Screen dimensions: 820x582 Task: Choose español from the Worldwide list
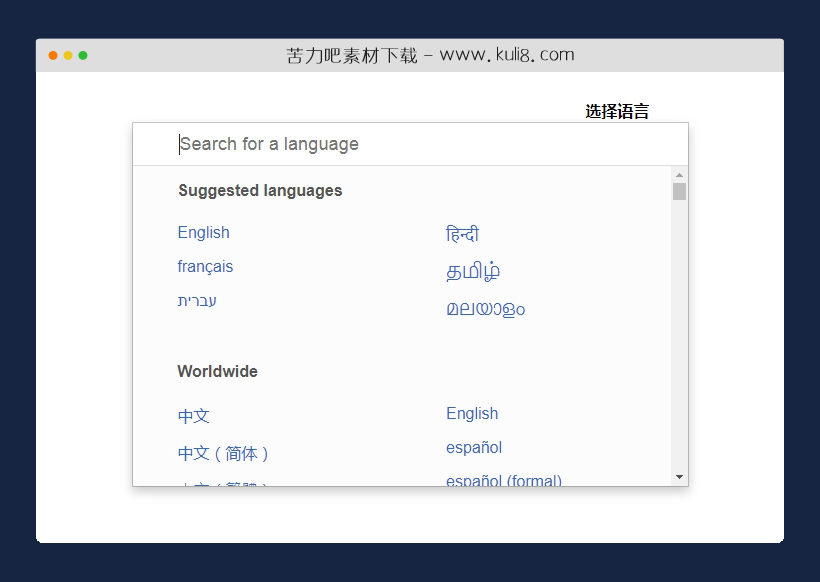(473, 447)
